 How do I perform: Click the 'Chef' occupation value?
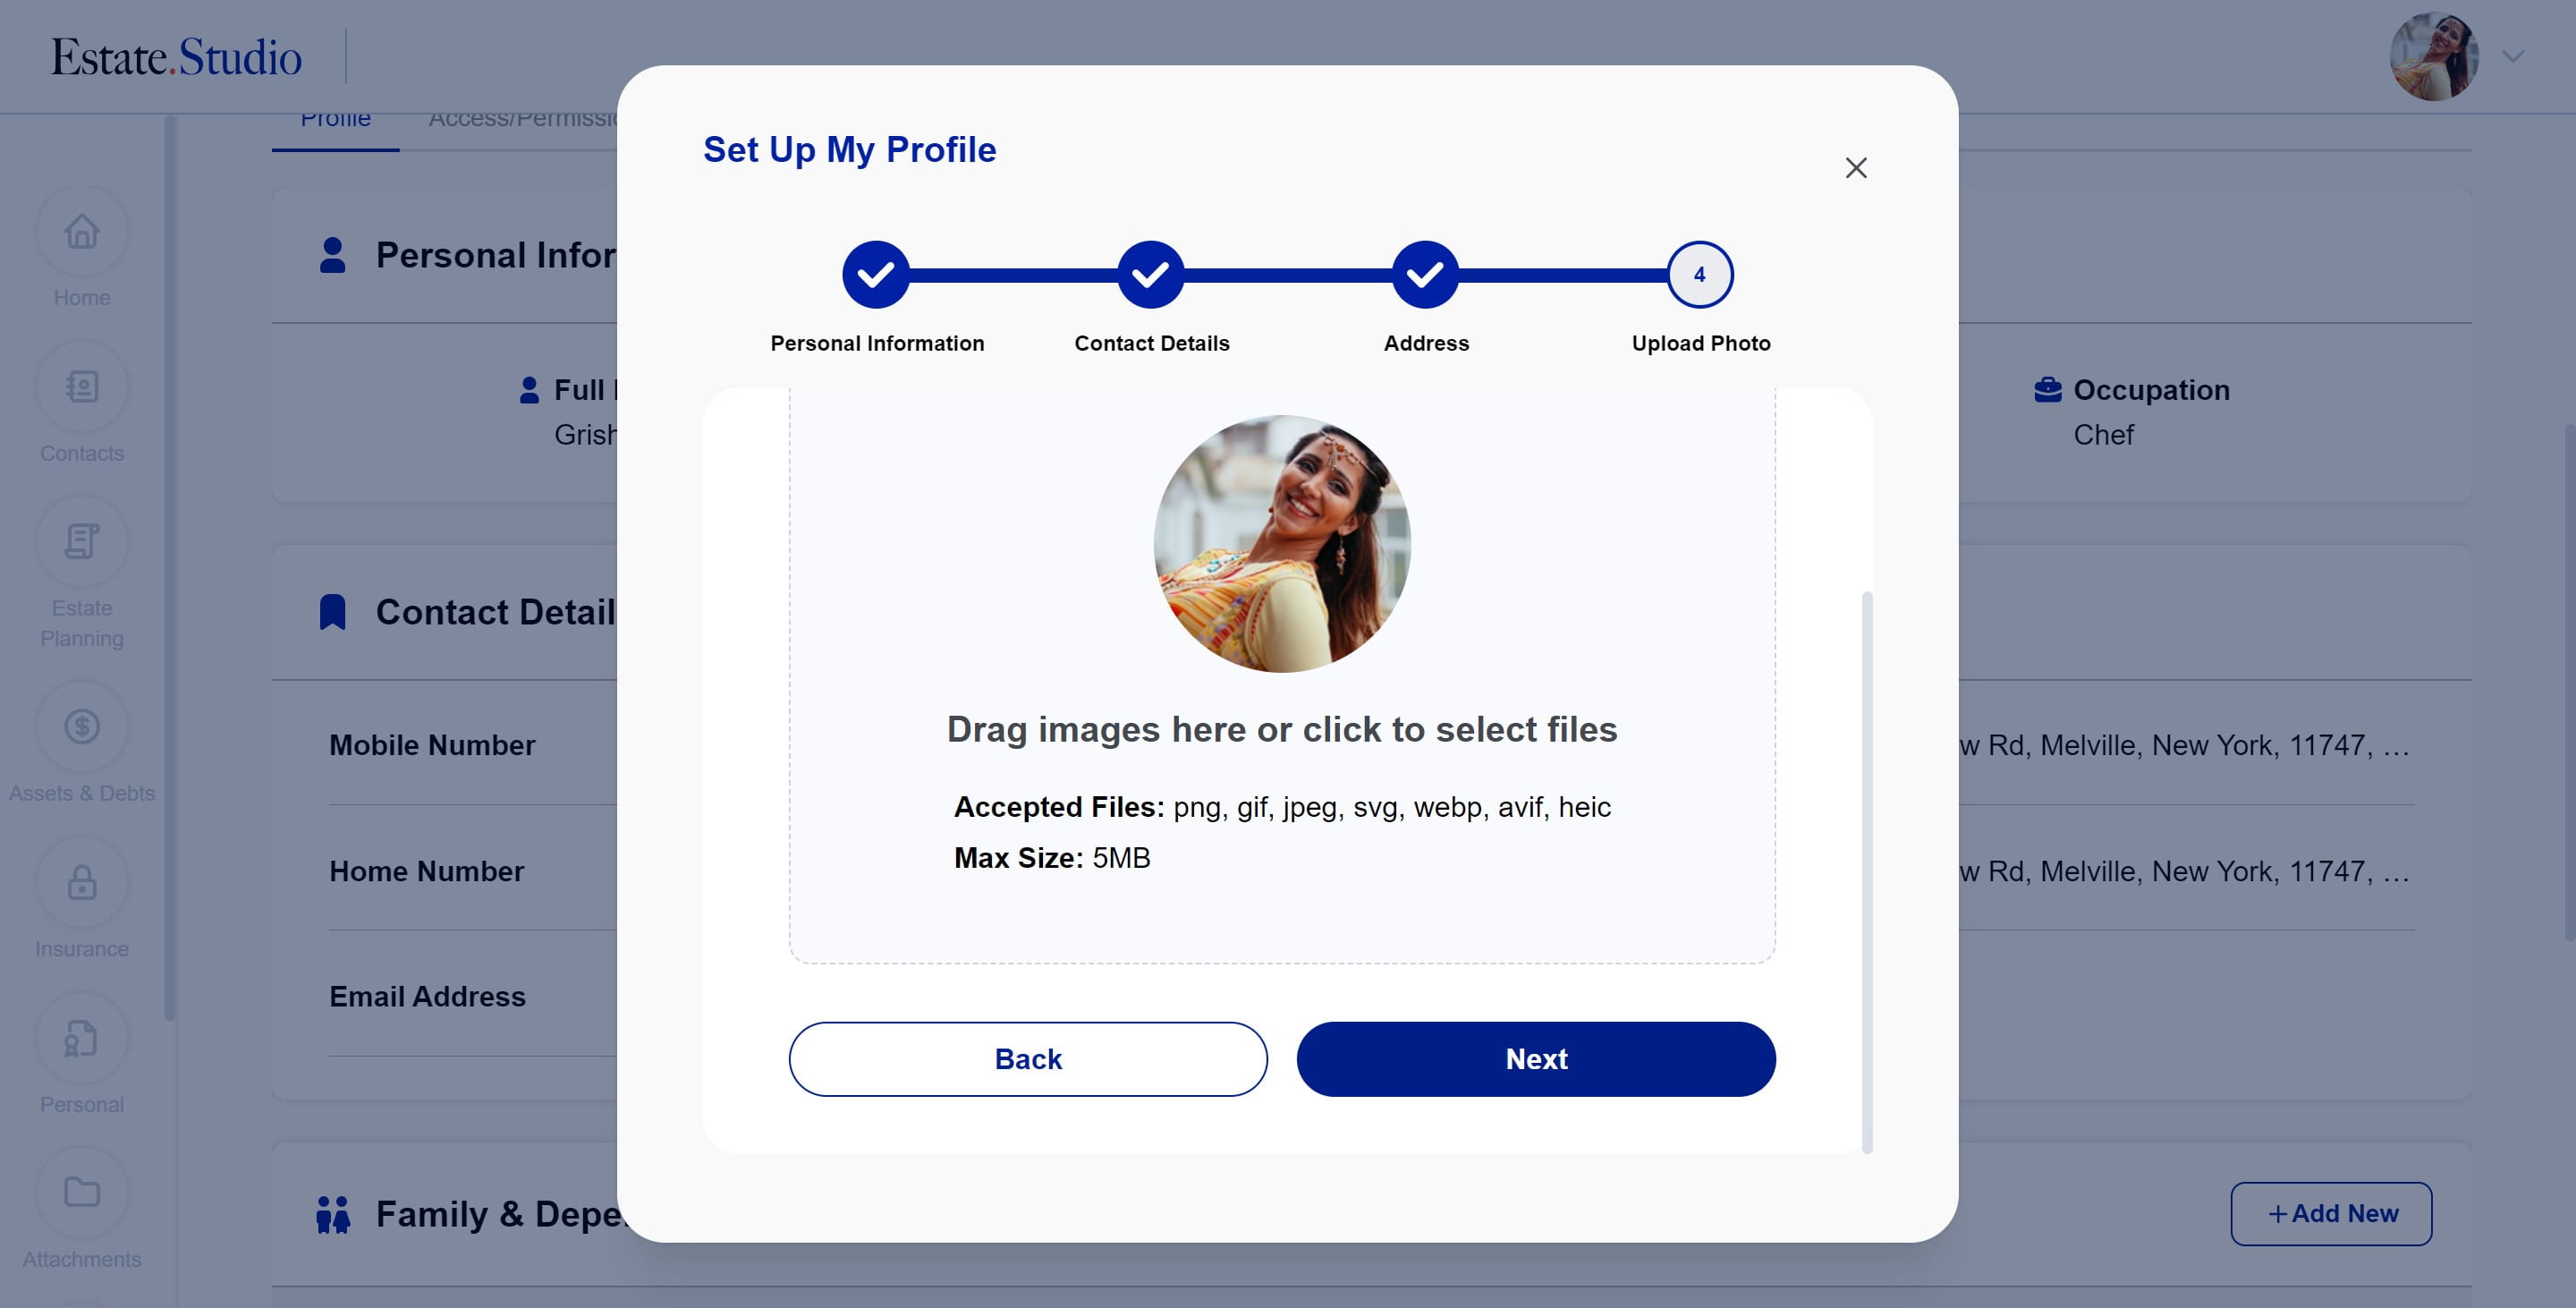coord(2103,435)
